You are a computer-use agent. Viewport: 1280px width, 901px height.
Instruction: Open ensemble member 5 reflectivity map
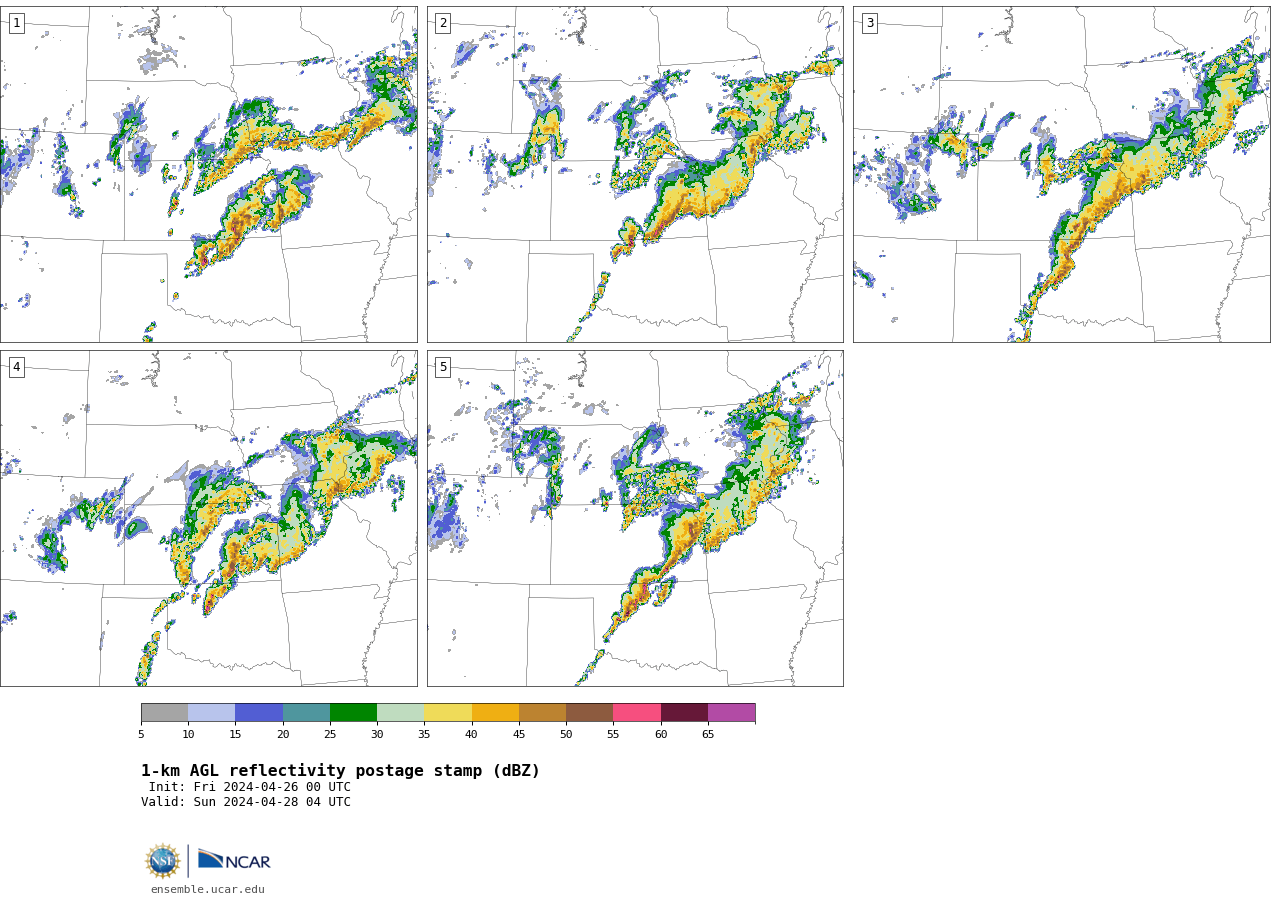click(635, 518)
